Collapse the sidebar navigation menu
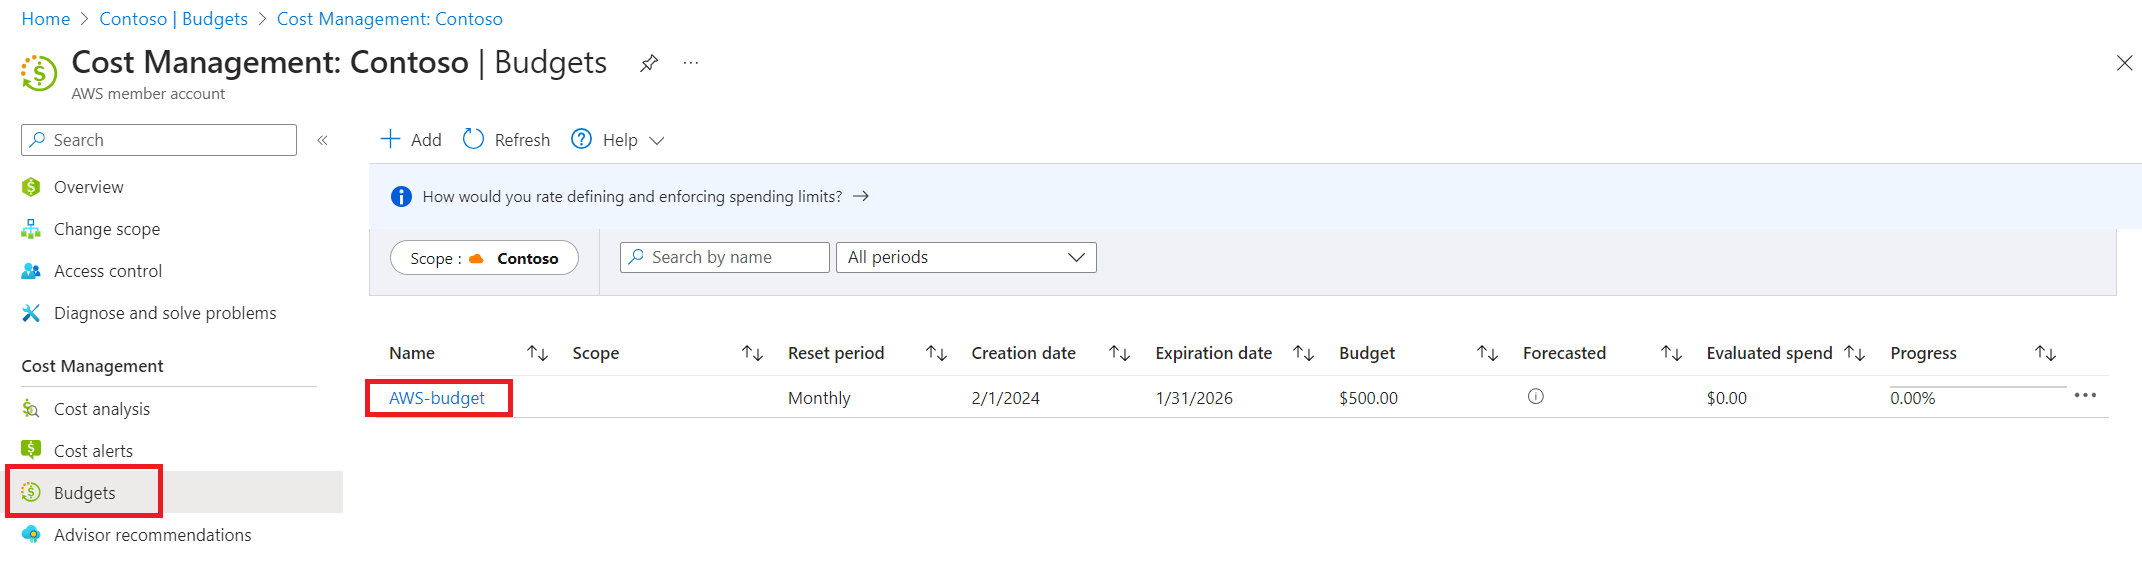This screenshot has width=2142, height=566. (x=322, y=140)
